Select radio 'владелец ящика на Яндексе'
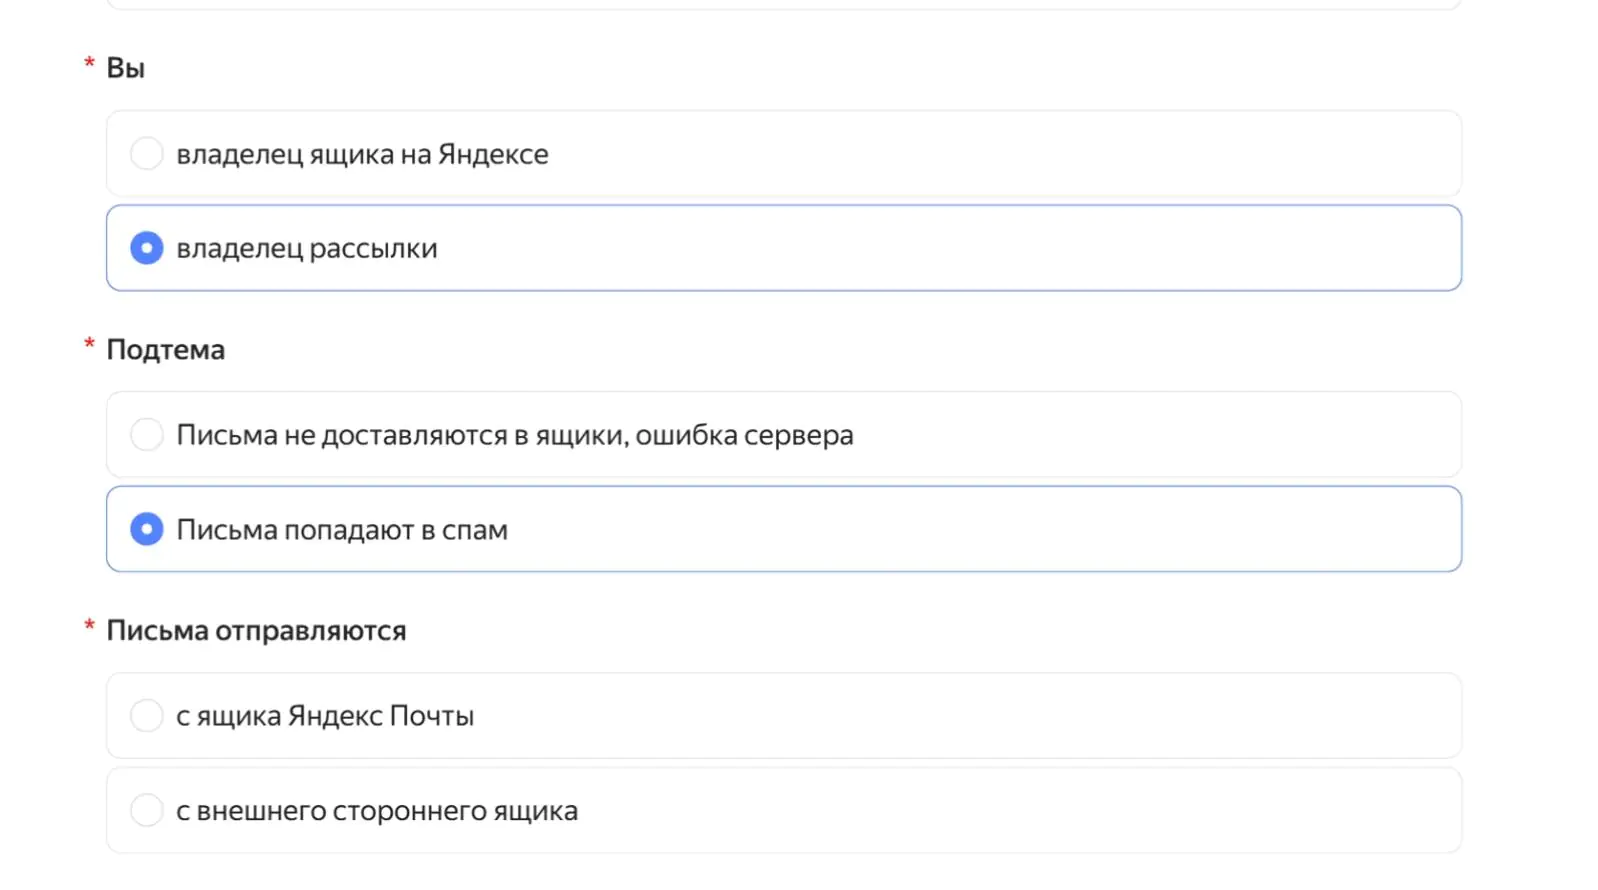Image resolution: width=1598 pixels, height=890 pixels. [x=783, y=154]
